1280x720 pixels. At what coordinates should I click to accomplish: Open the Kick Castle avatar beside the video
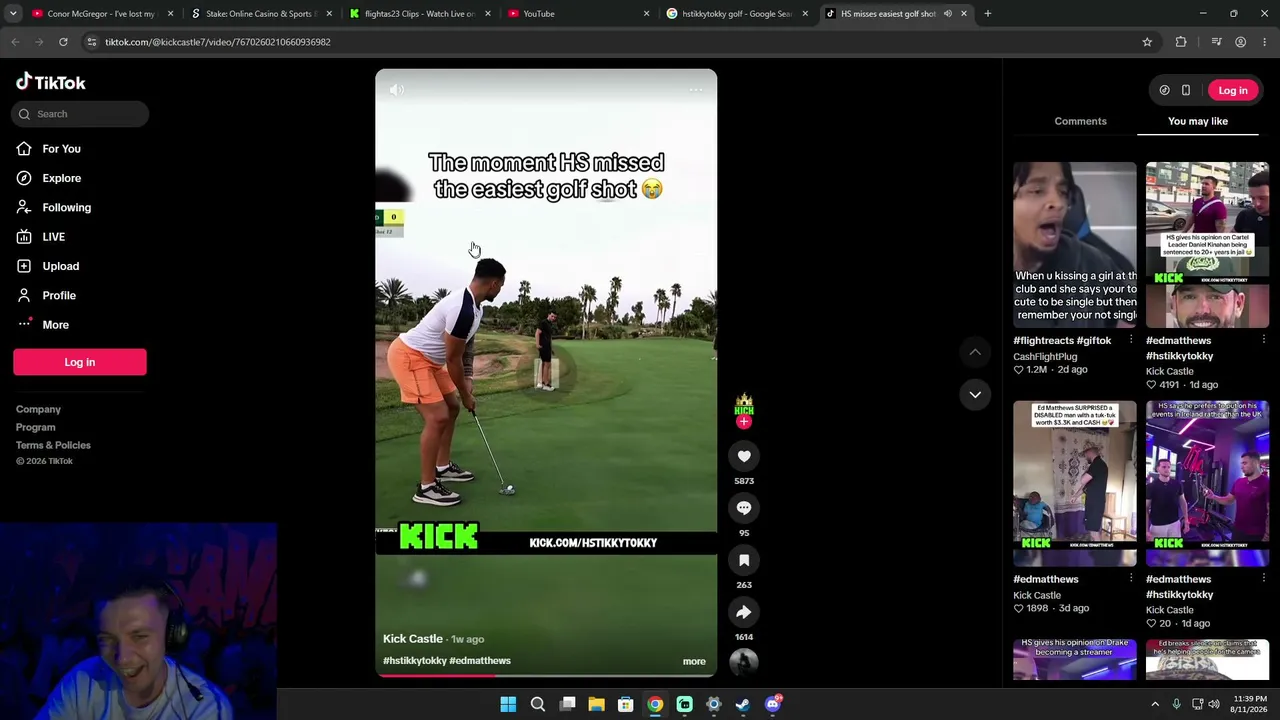[x=744, y=405]
